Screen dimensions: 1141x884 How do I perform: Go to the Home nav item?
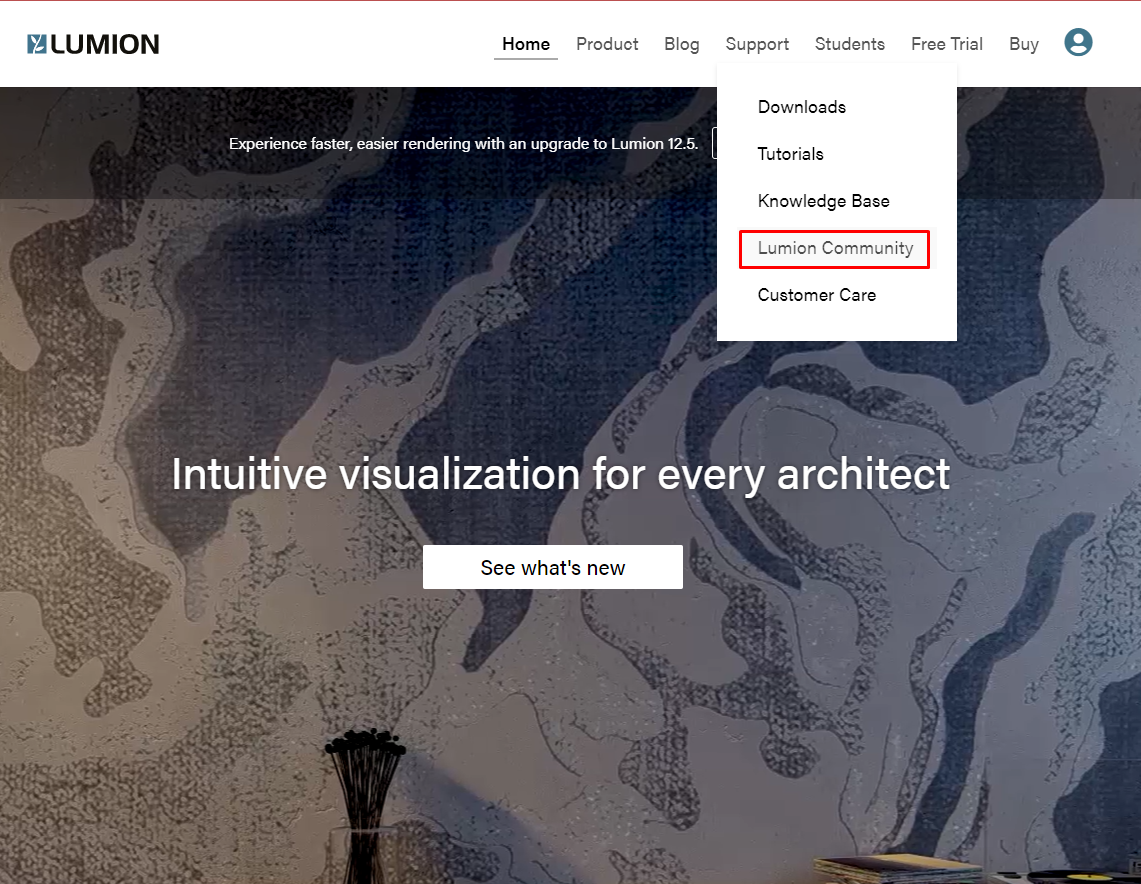(x=525, y=44)
